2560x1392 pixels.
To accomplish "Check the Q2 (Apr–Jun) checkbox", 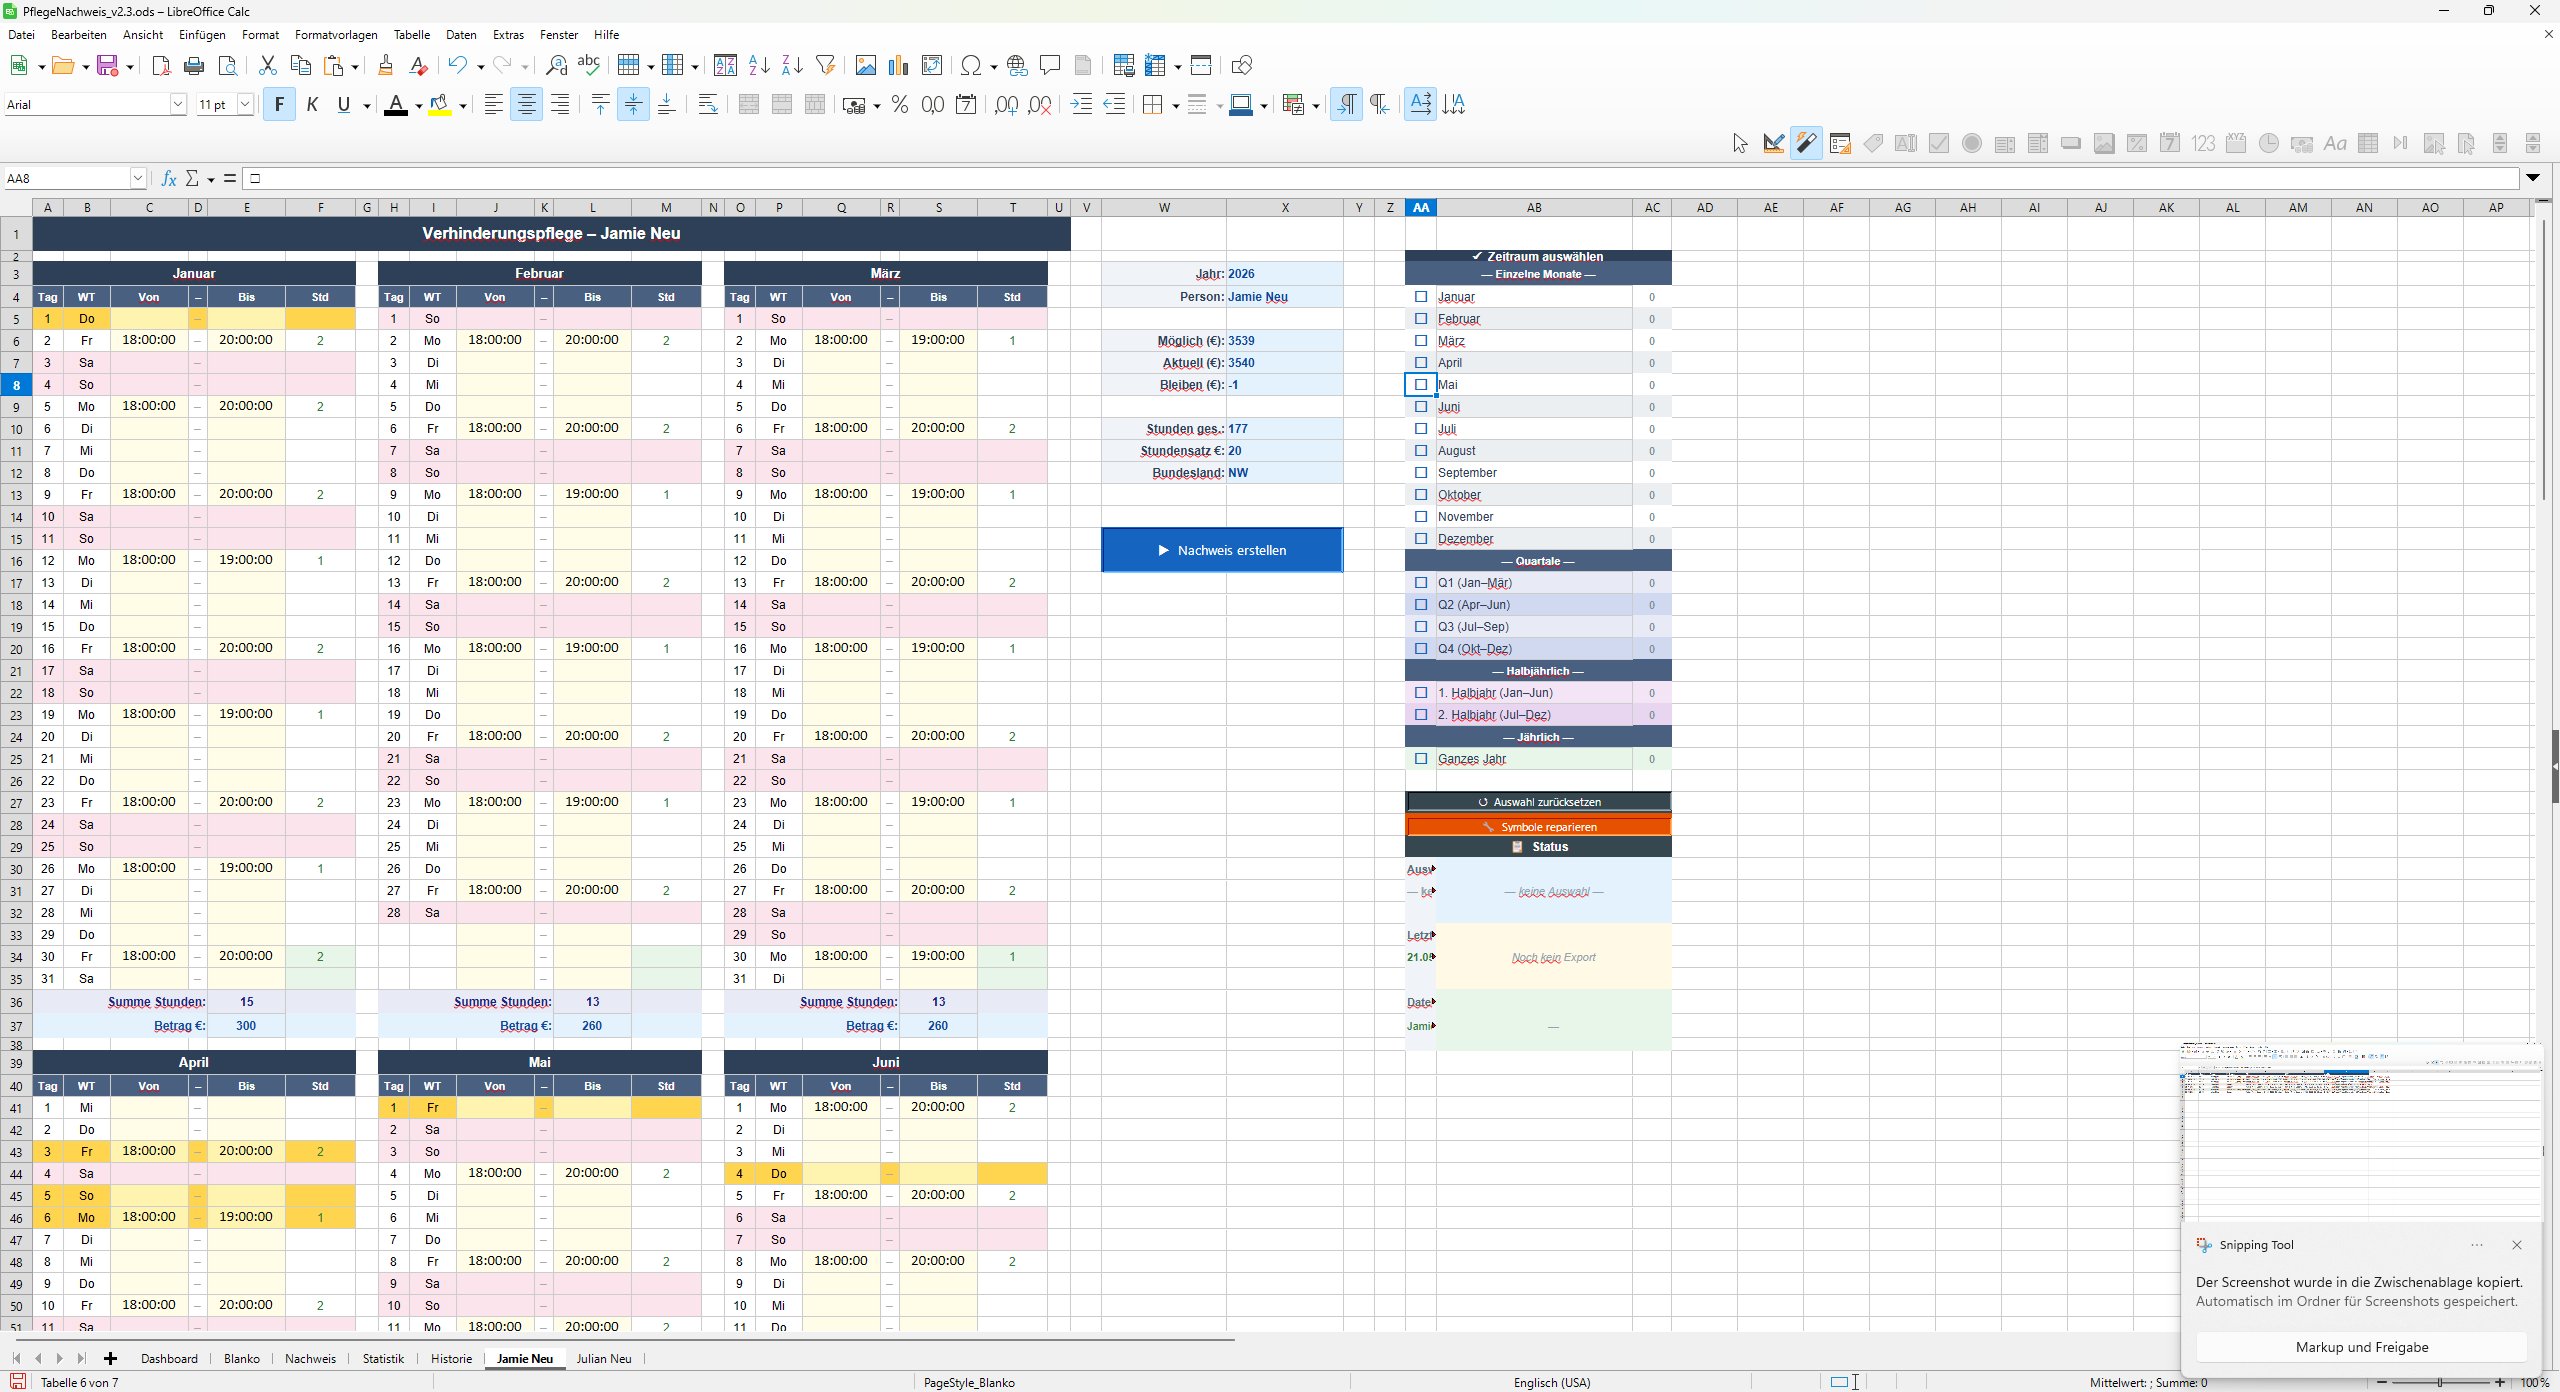I will pyautogui.click(x=1420, y=605).
